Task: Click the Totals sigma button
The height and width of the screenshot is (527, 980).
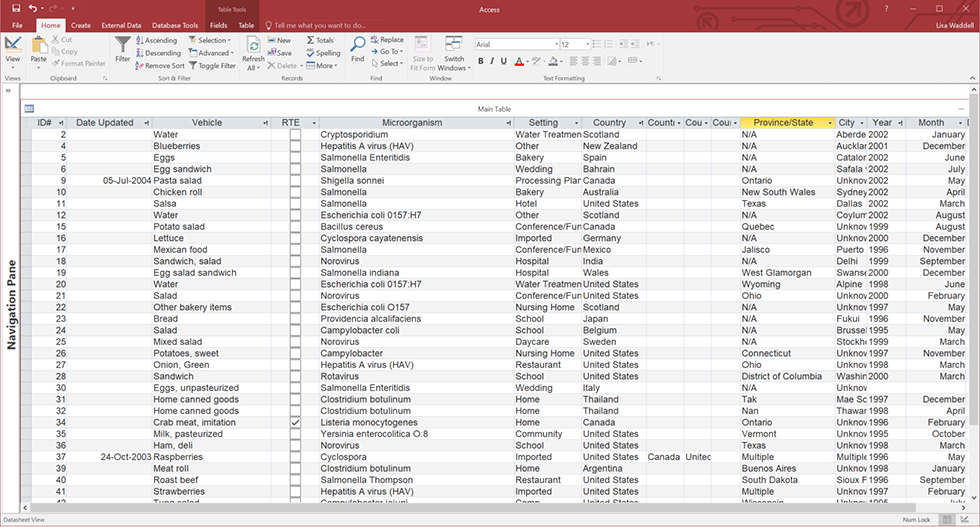Action: click(321, 41)
